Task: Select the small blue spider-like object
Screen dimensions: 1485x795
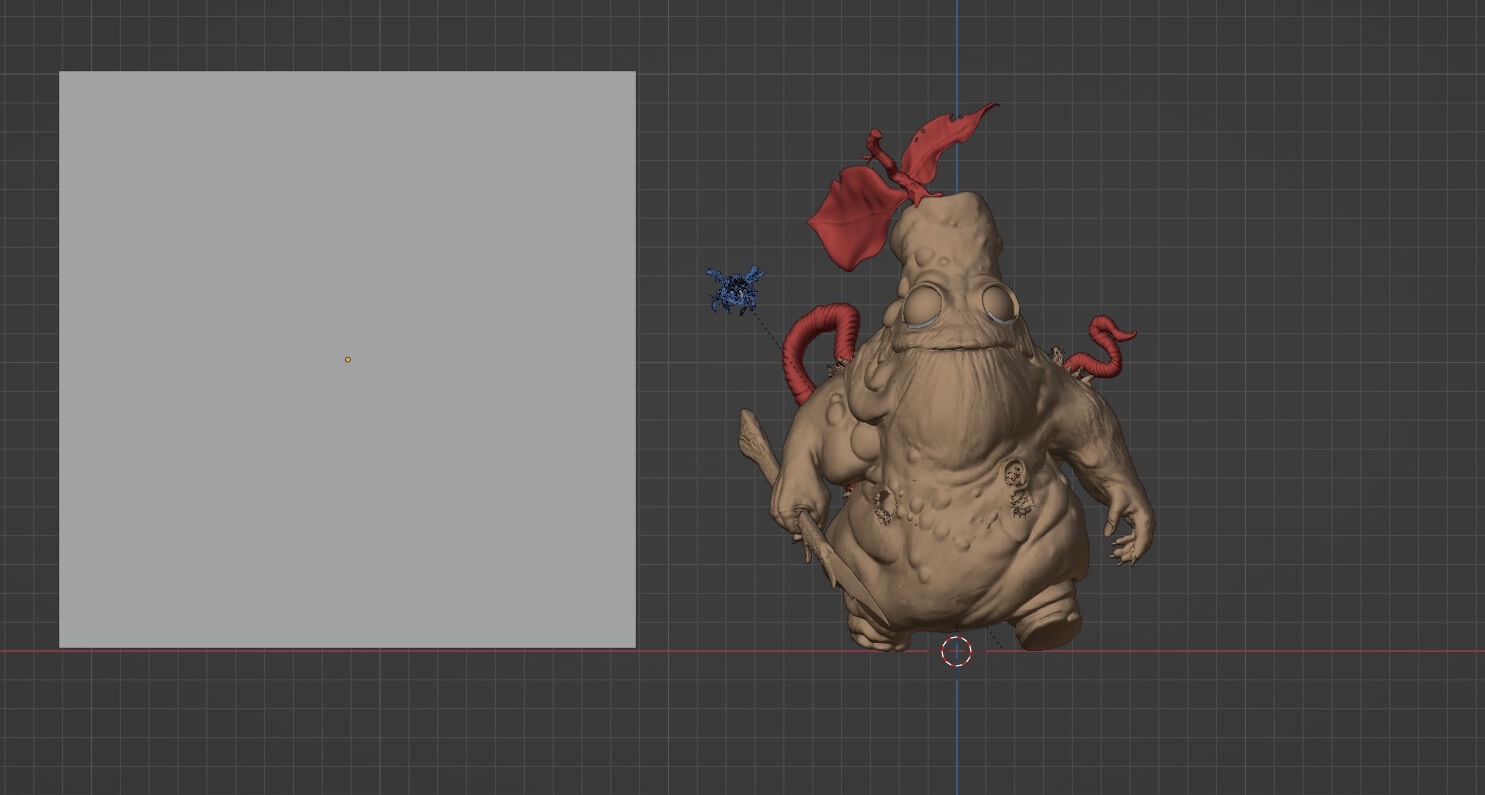Action: click(736, 289)
